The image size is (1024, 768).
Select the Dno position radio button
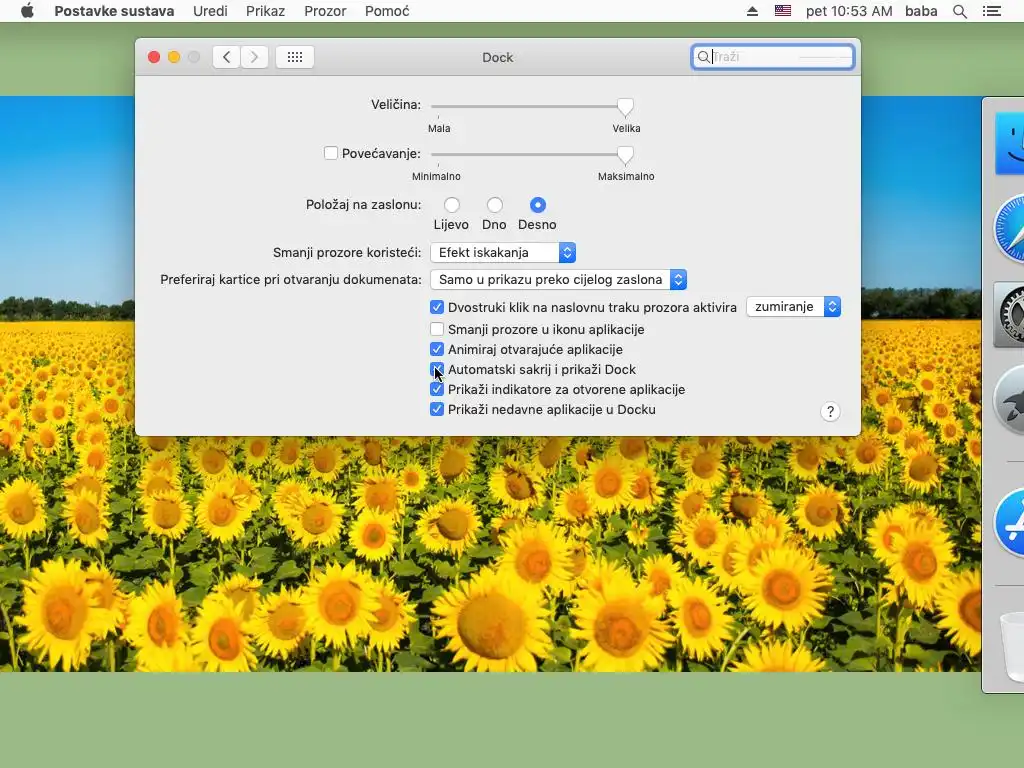[494, 205]
